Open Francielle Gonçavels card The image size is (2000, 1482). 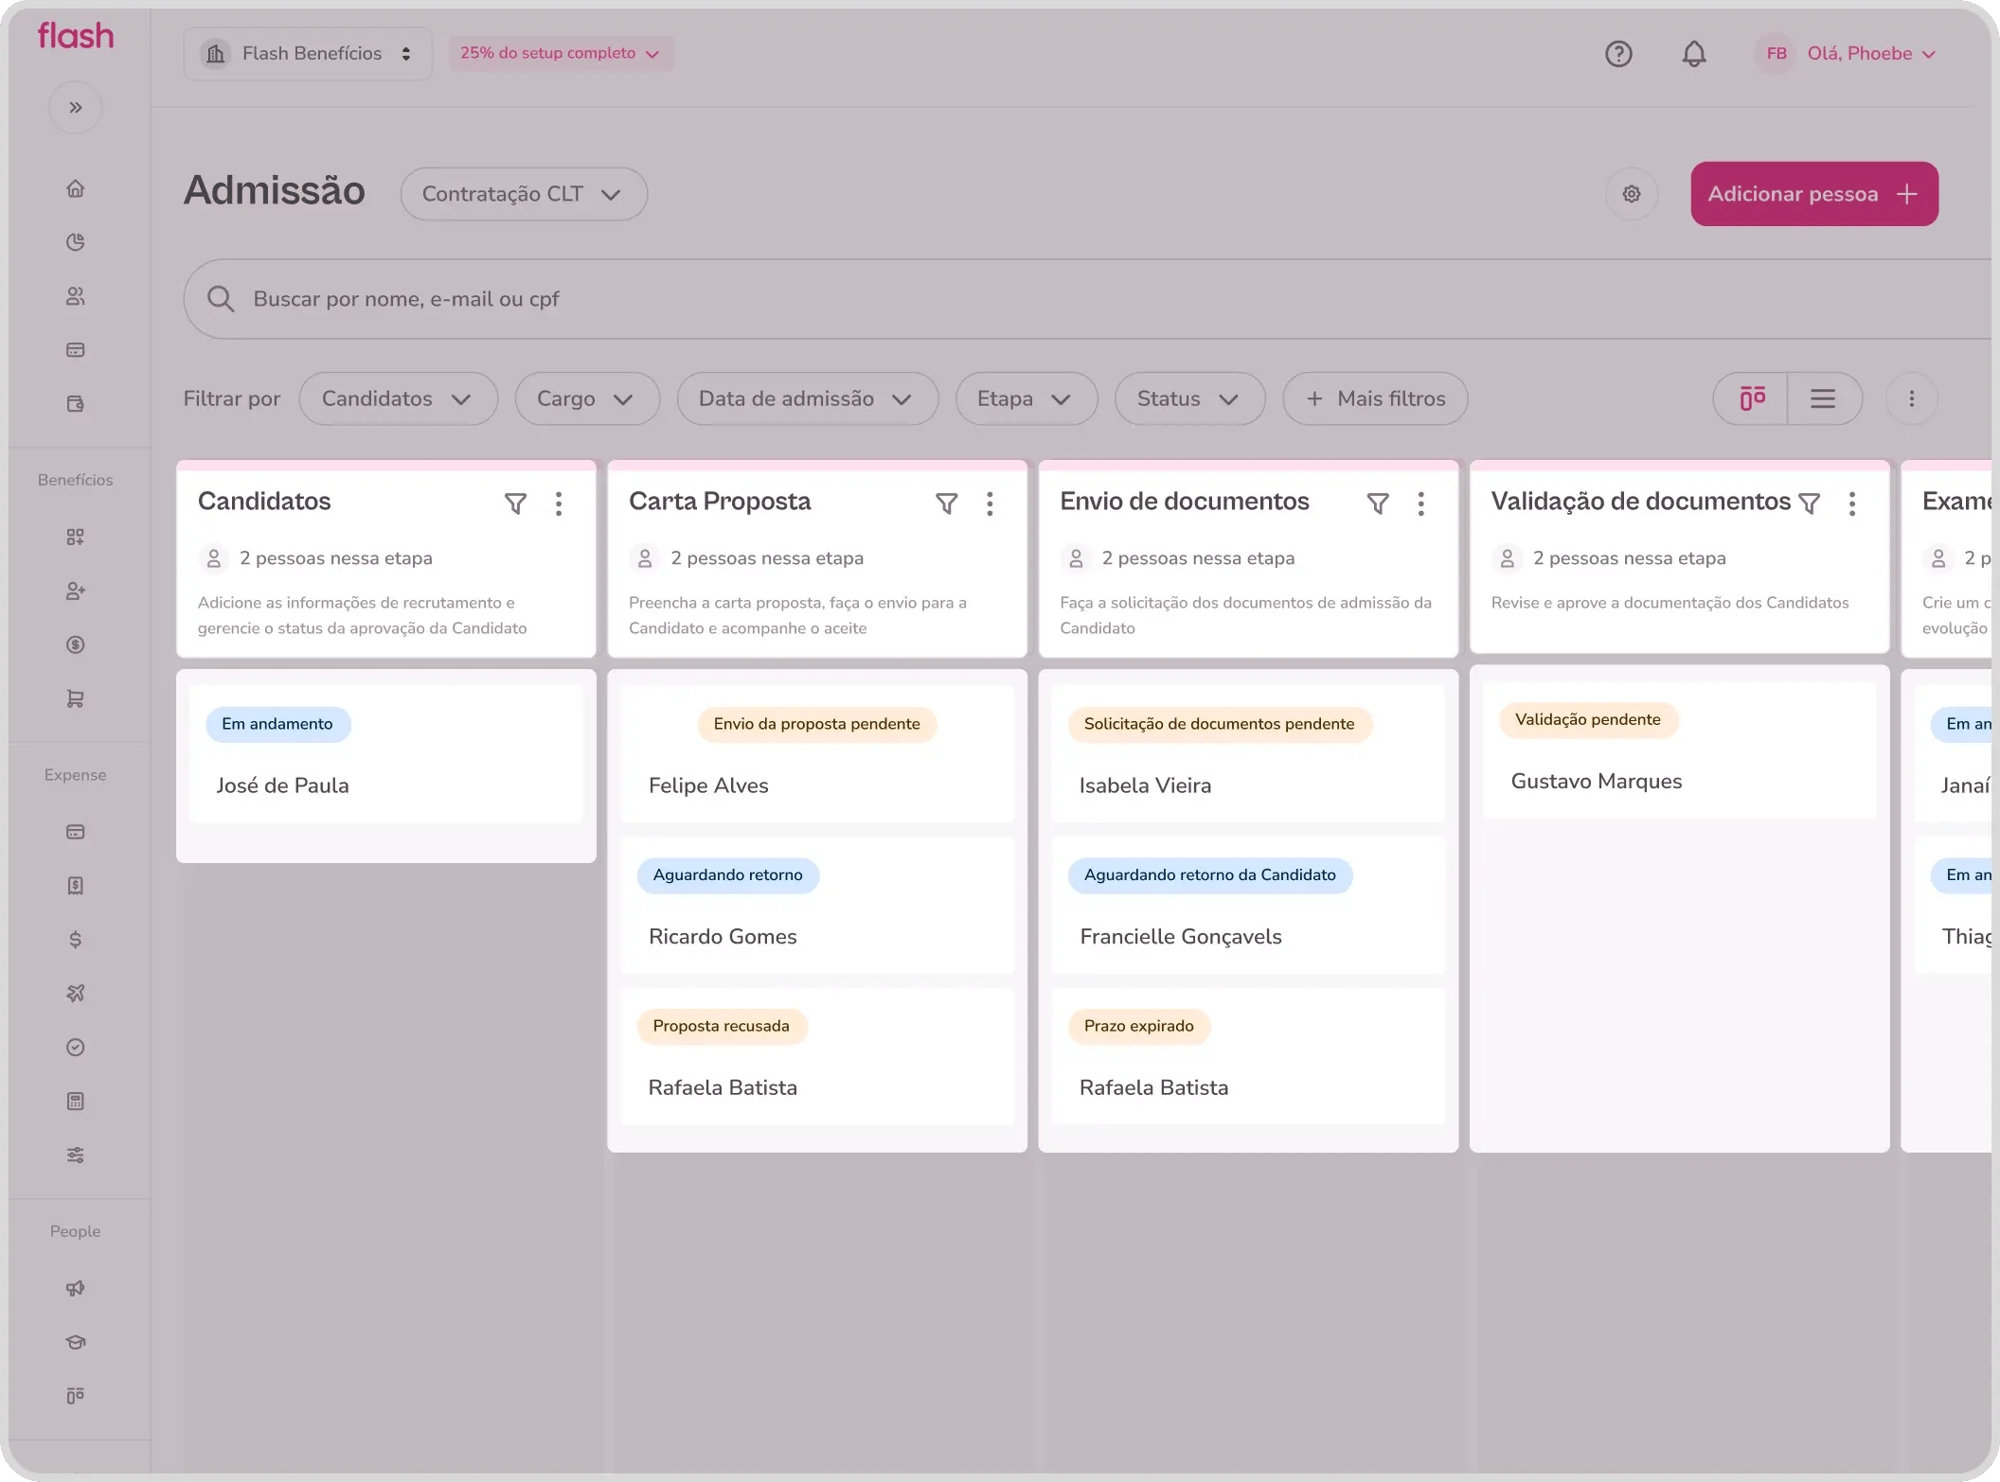point(1248,905)
